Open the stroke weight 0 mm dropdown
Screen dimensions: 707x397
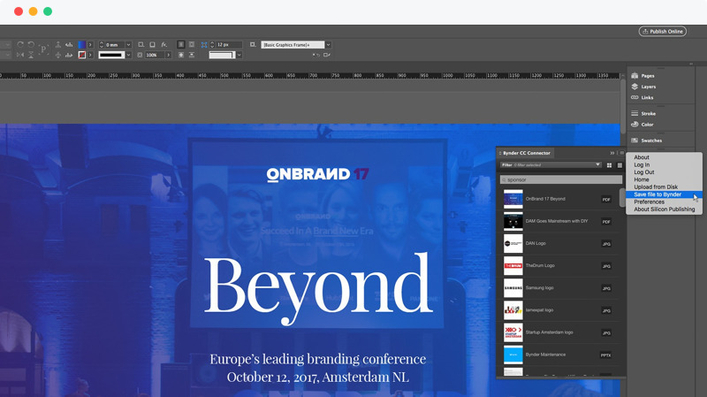[129, 45]
